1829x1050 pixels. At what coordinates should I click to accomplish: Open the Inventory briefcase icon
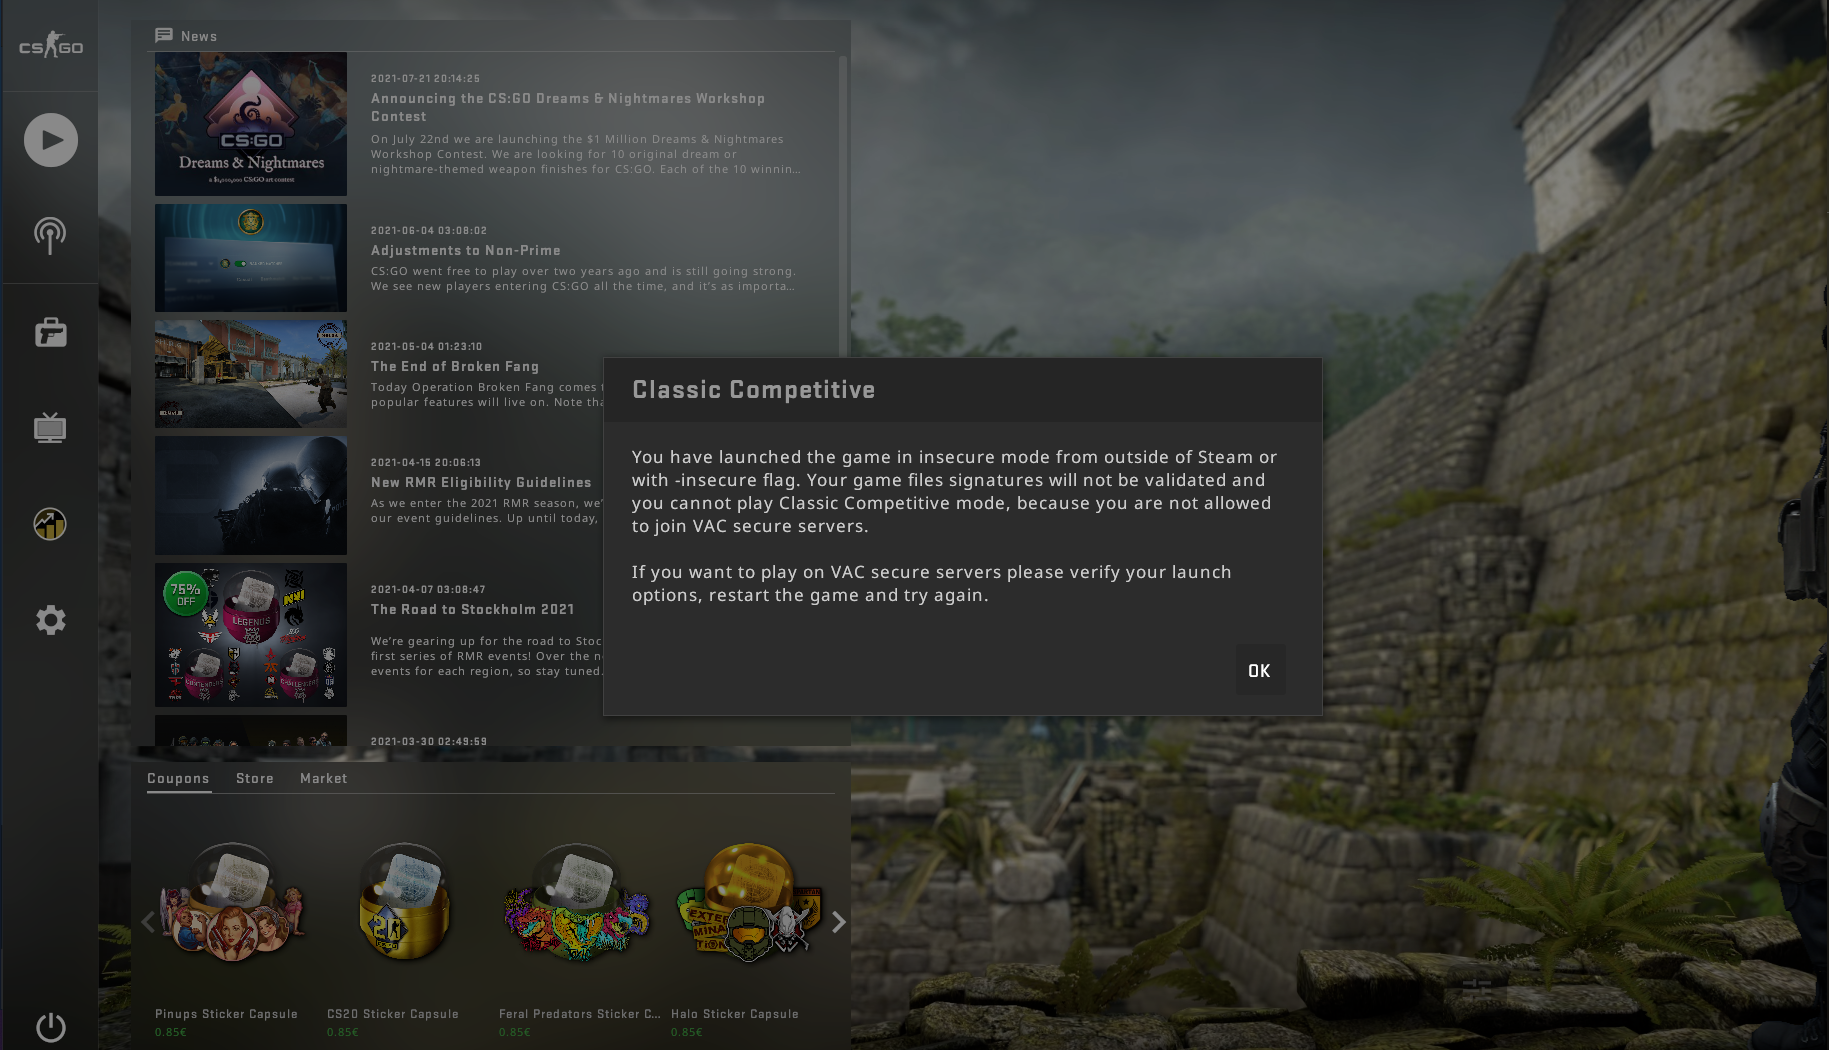(51, 332)
